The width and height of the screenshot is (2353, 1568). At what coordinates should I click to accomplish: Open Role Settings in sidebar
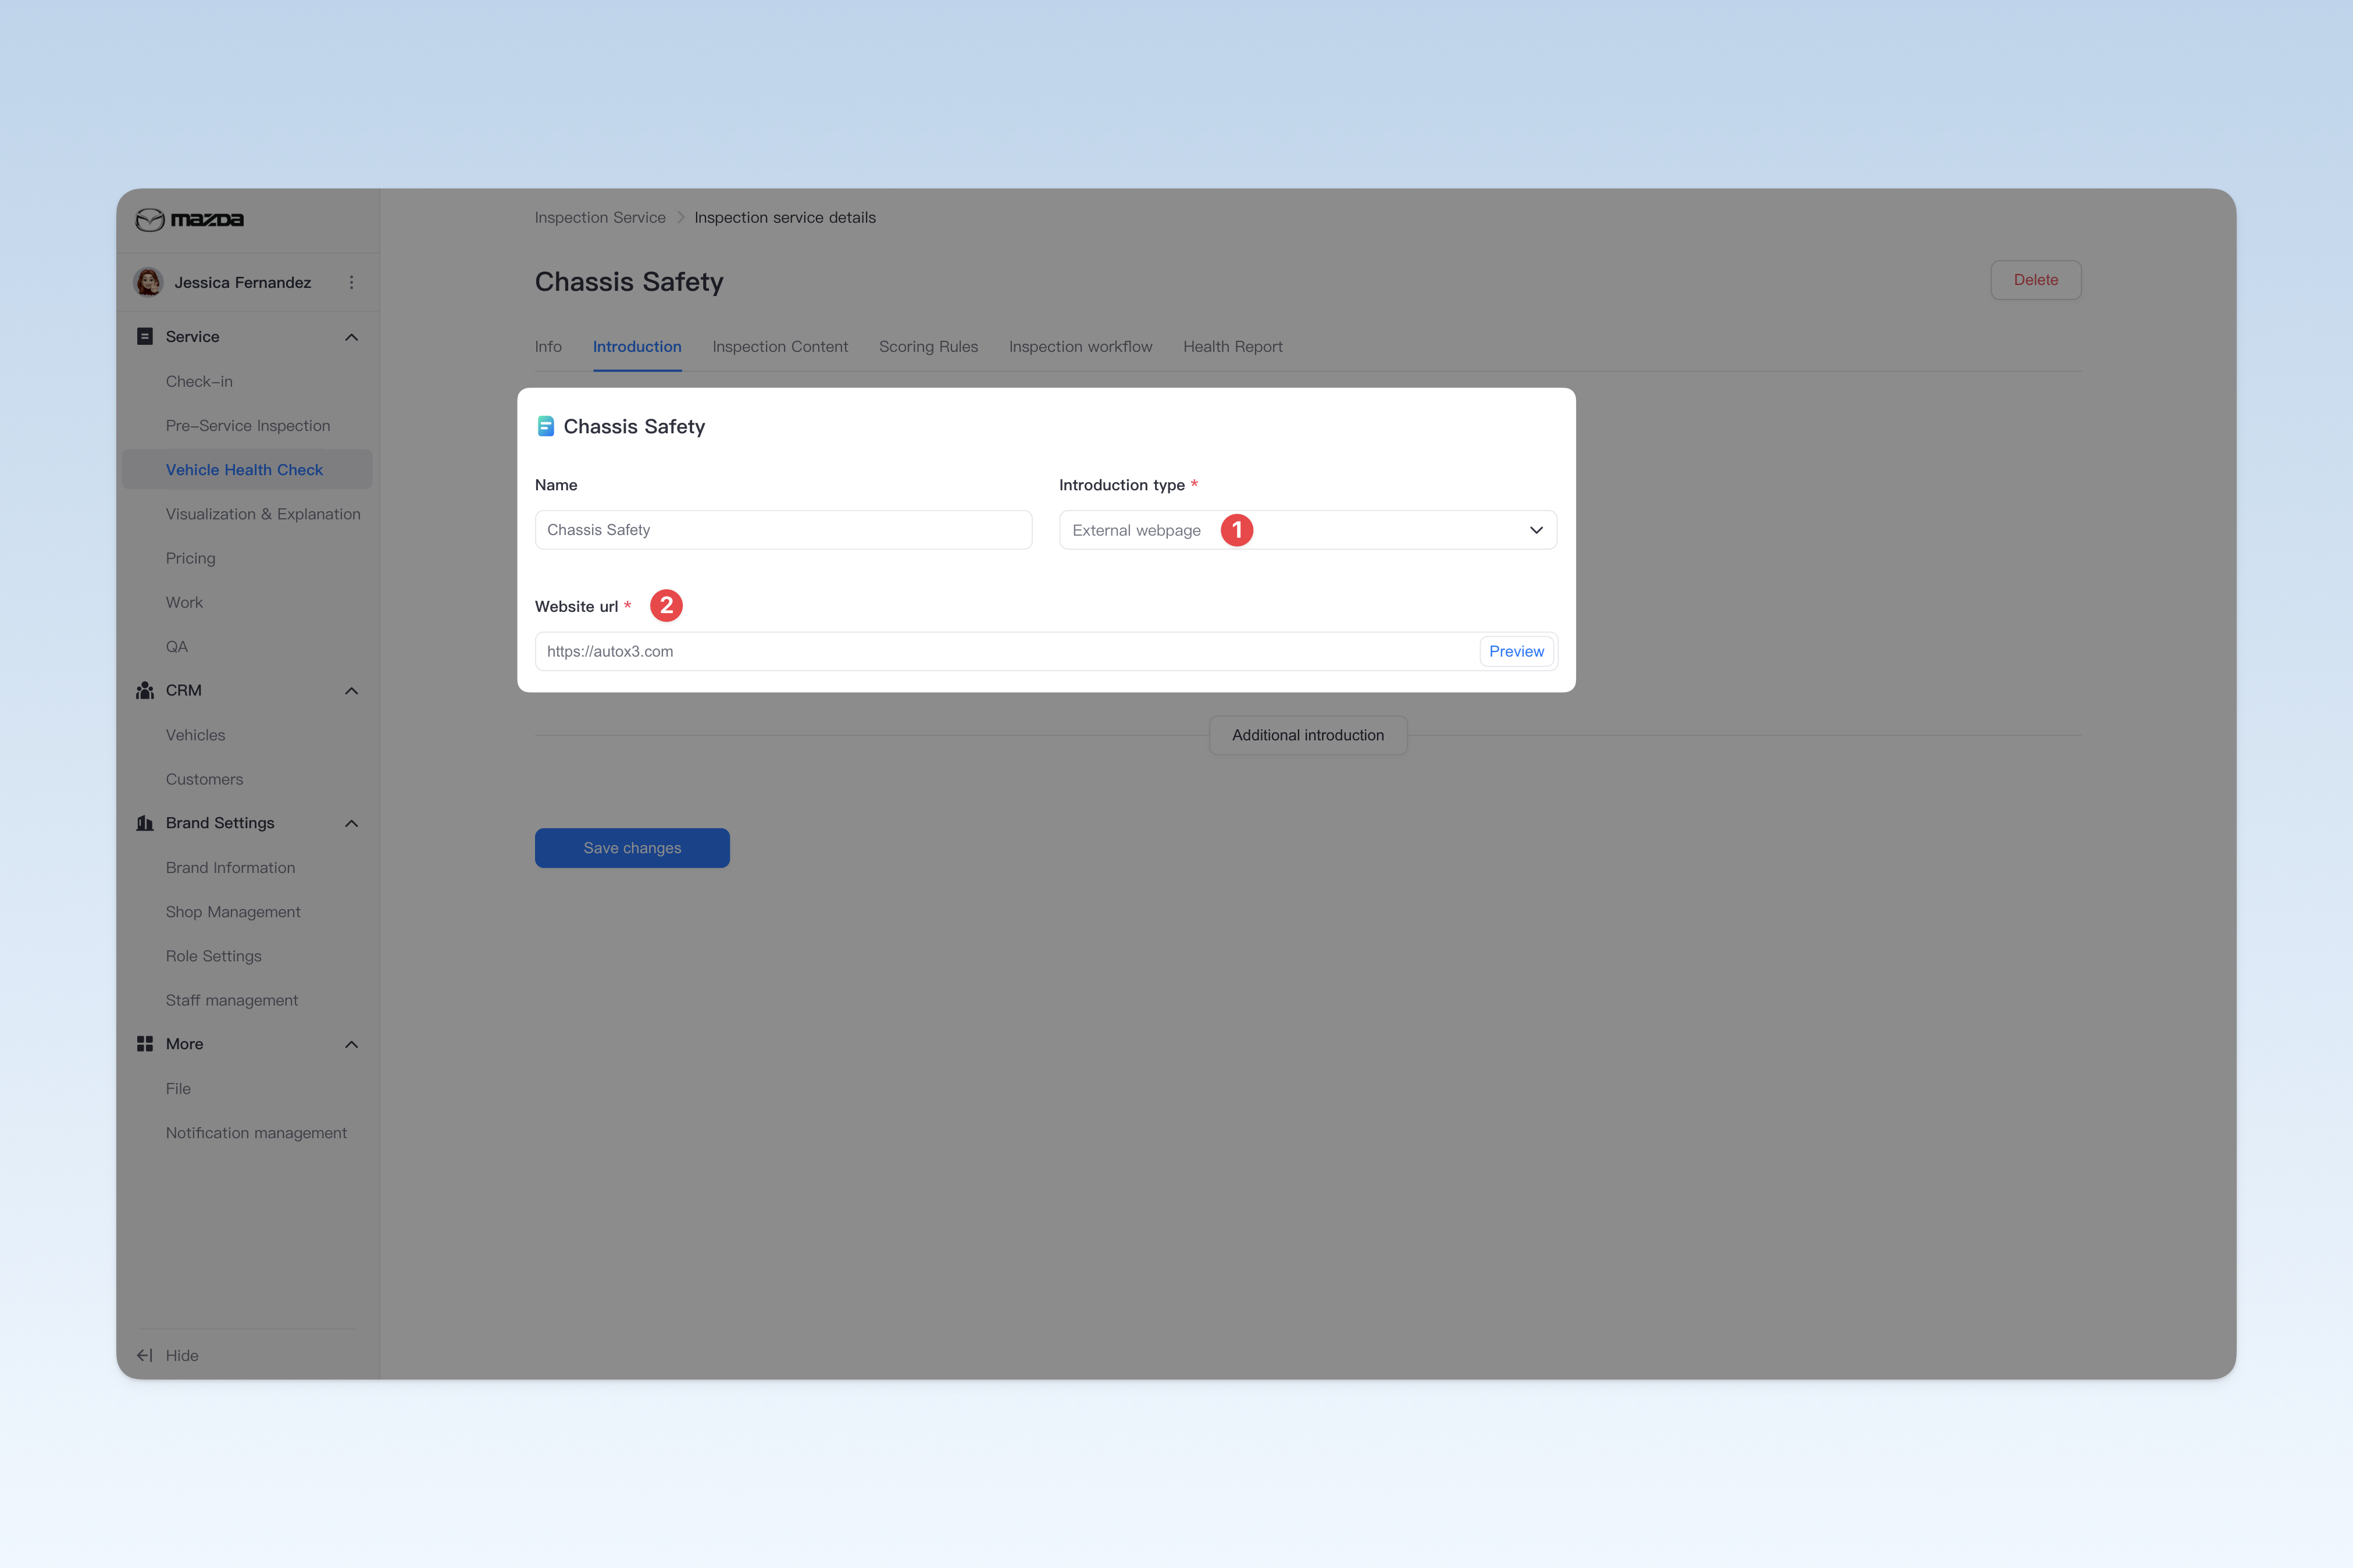(x=213, y=956)
